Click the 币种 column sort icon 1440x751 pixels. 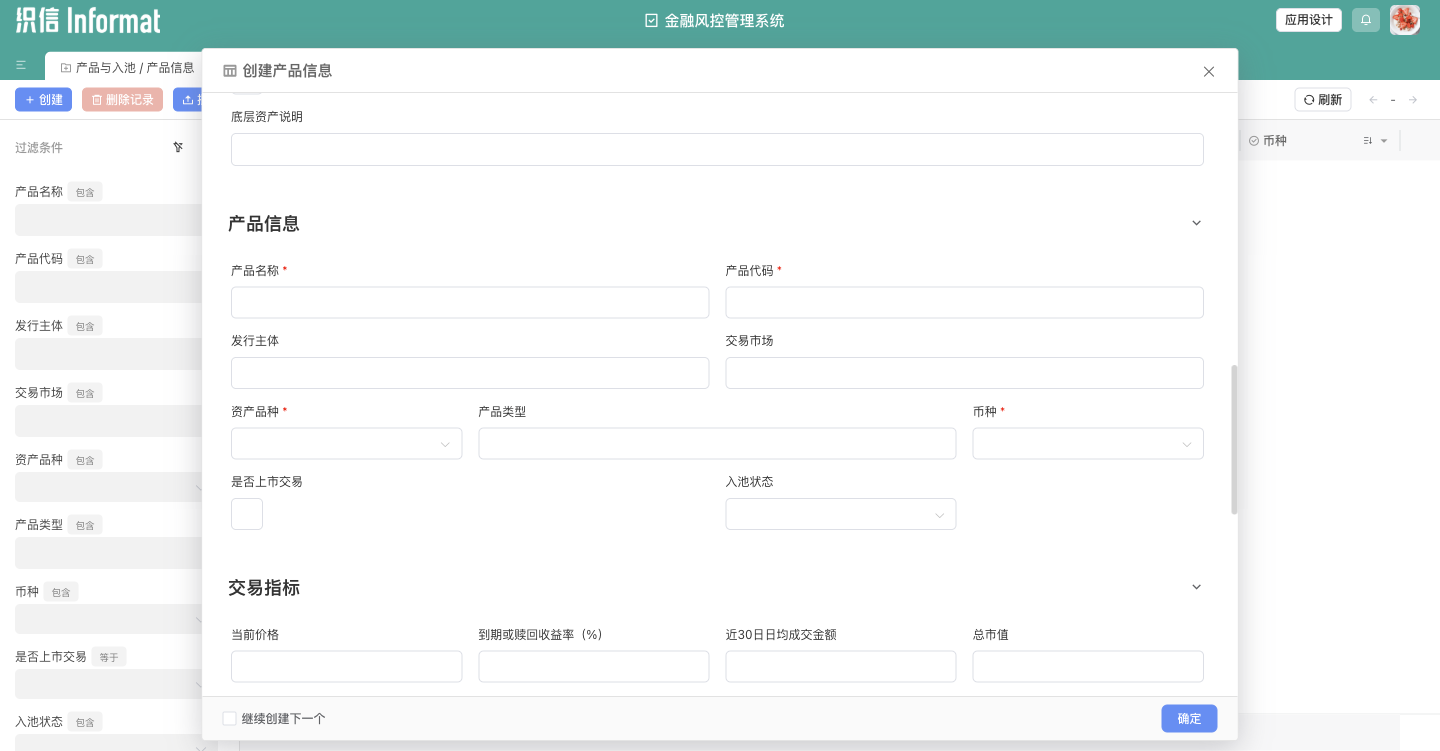coord(1368,141)
